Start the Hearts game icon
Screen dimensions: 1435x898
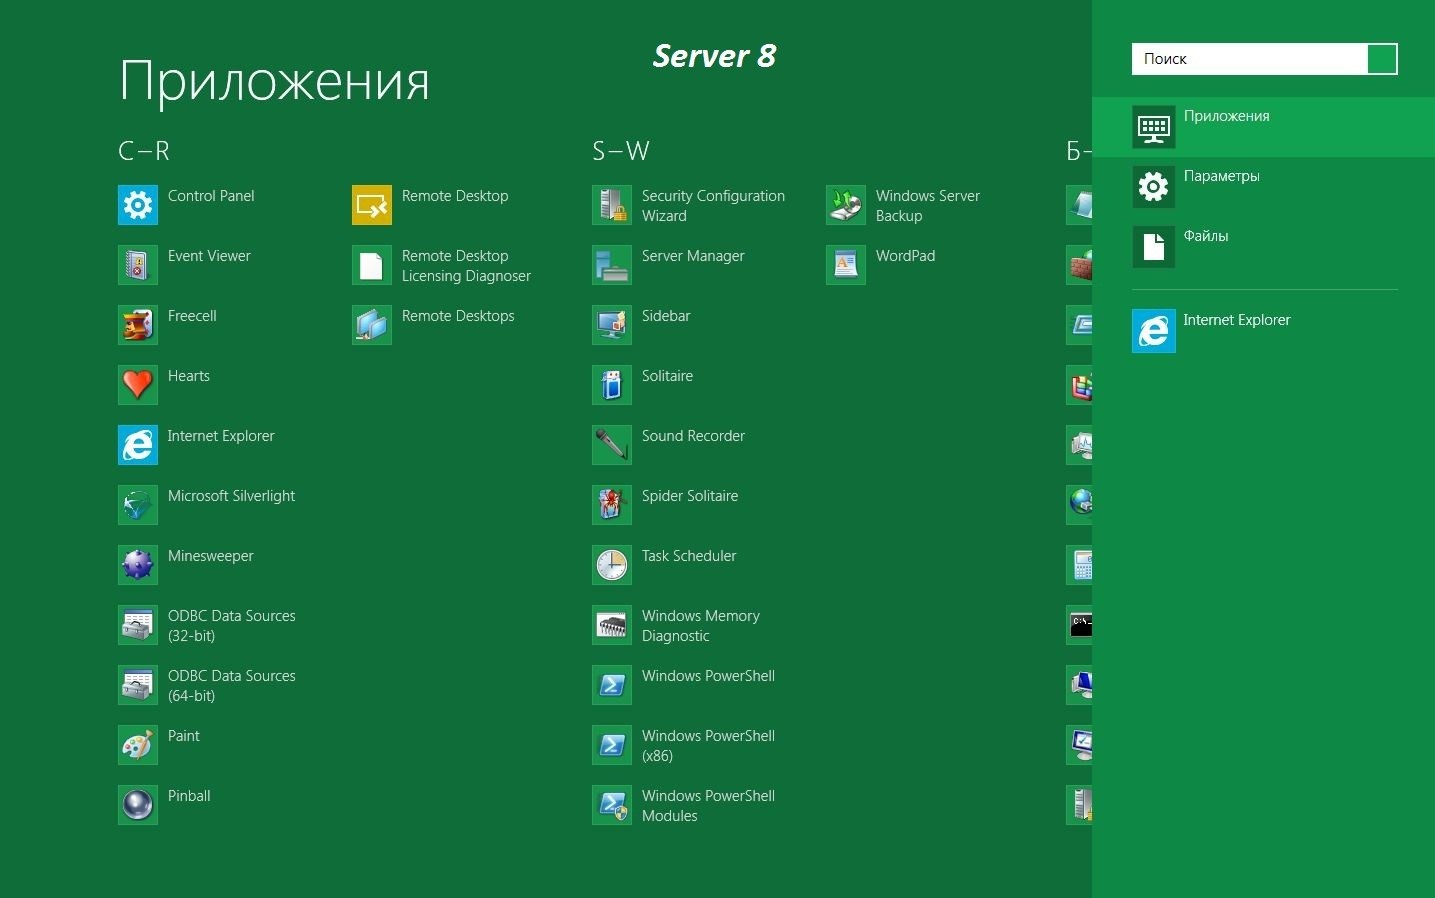(138, 385)
